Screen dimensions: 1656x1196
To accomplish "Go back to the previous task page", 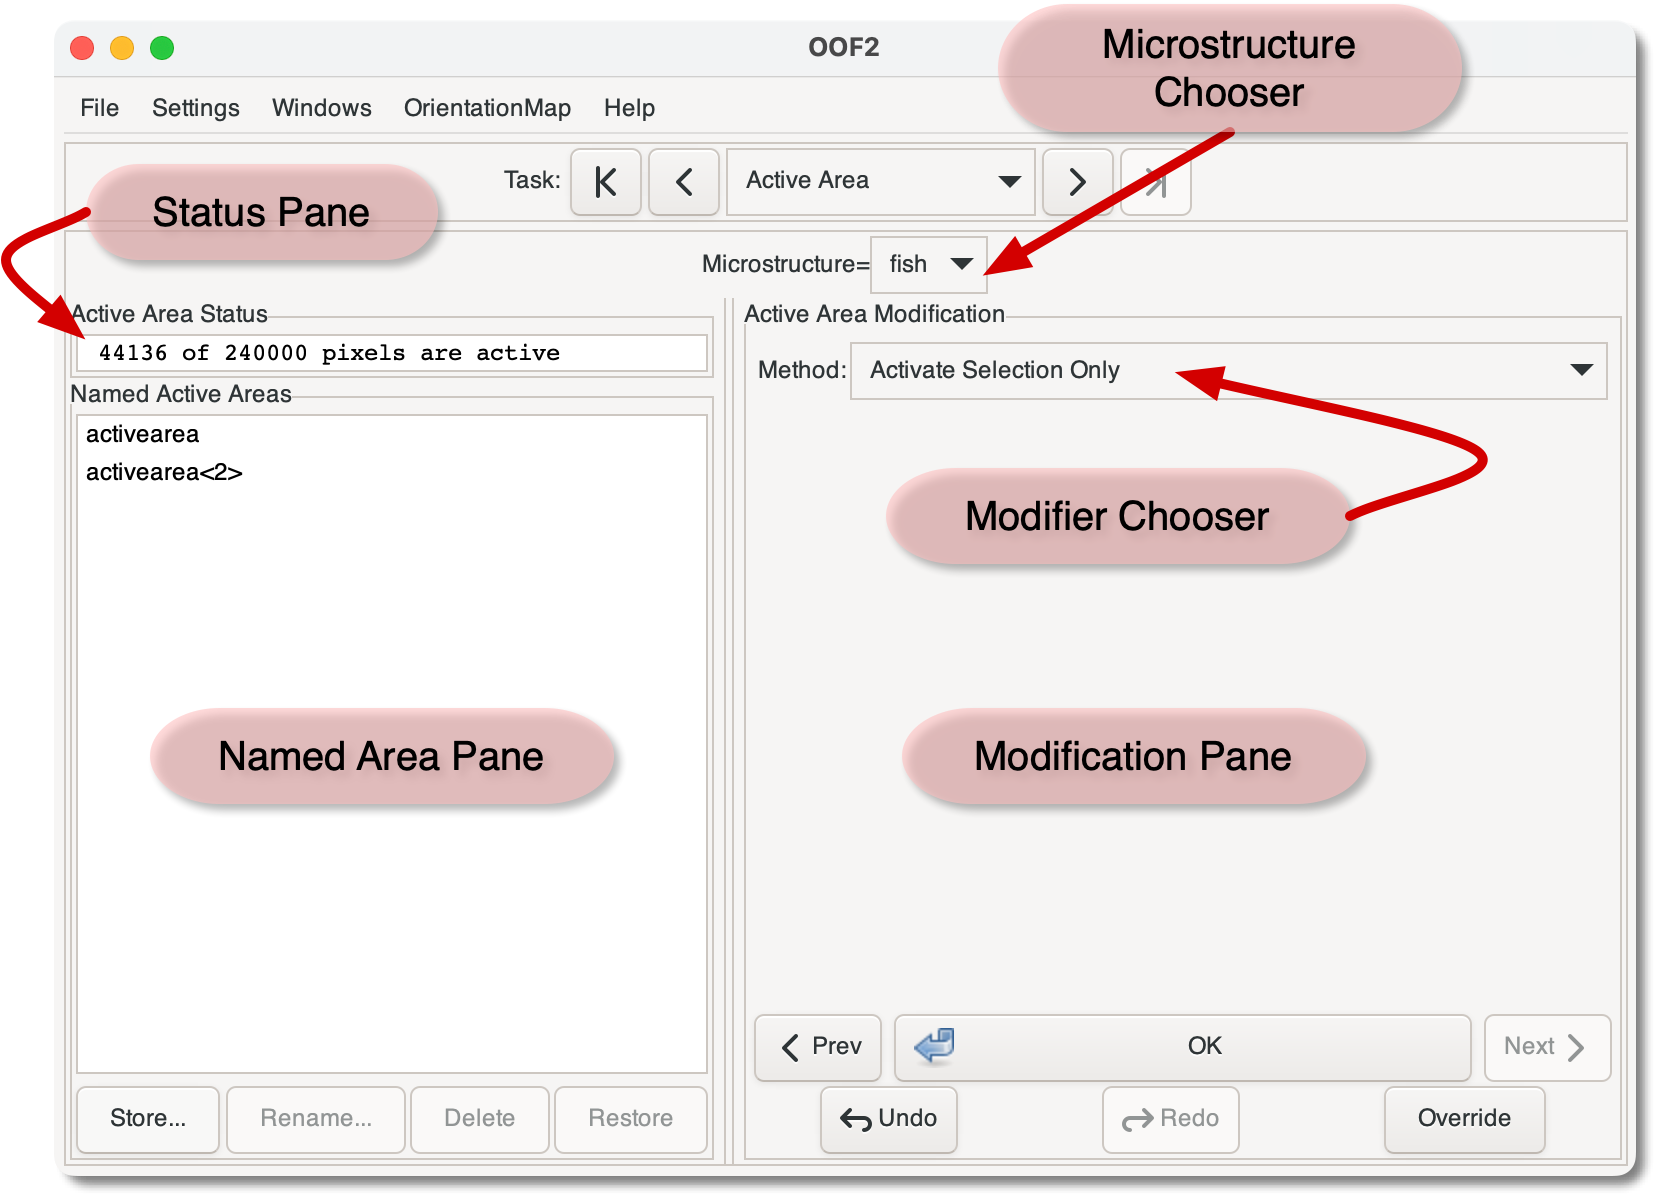I will (683, 182).
